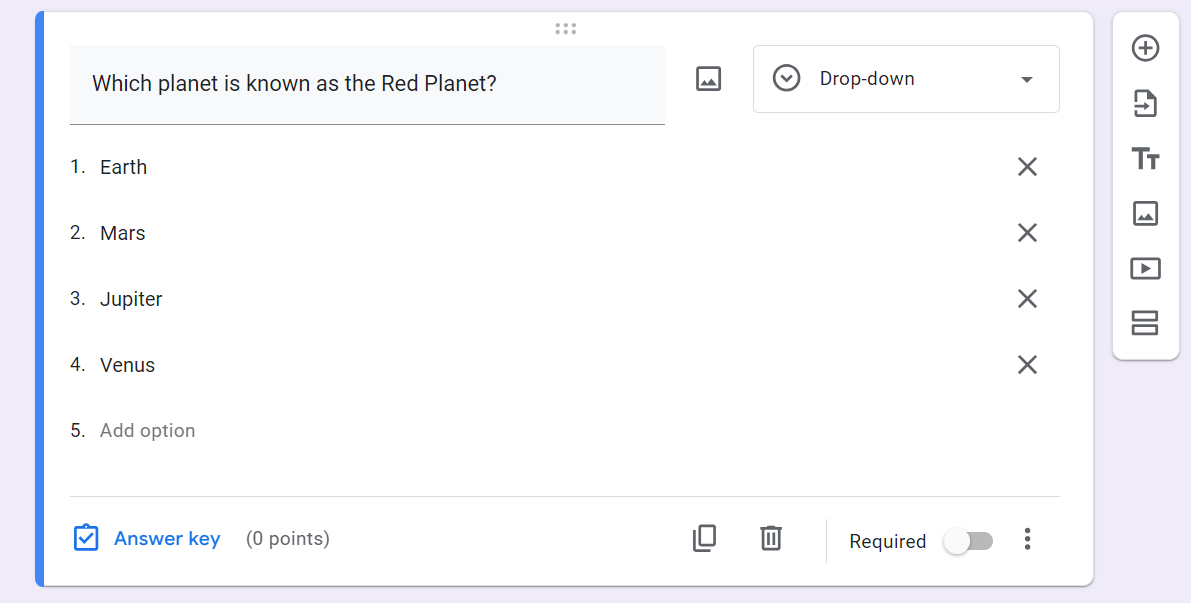1191x603 pixels.
Task: Add a title and description block
Action: [x=1145, y=158]
